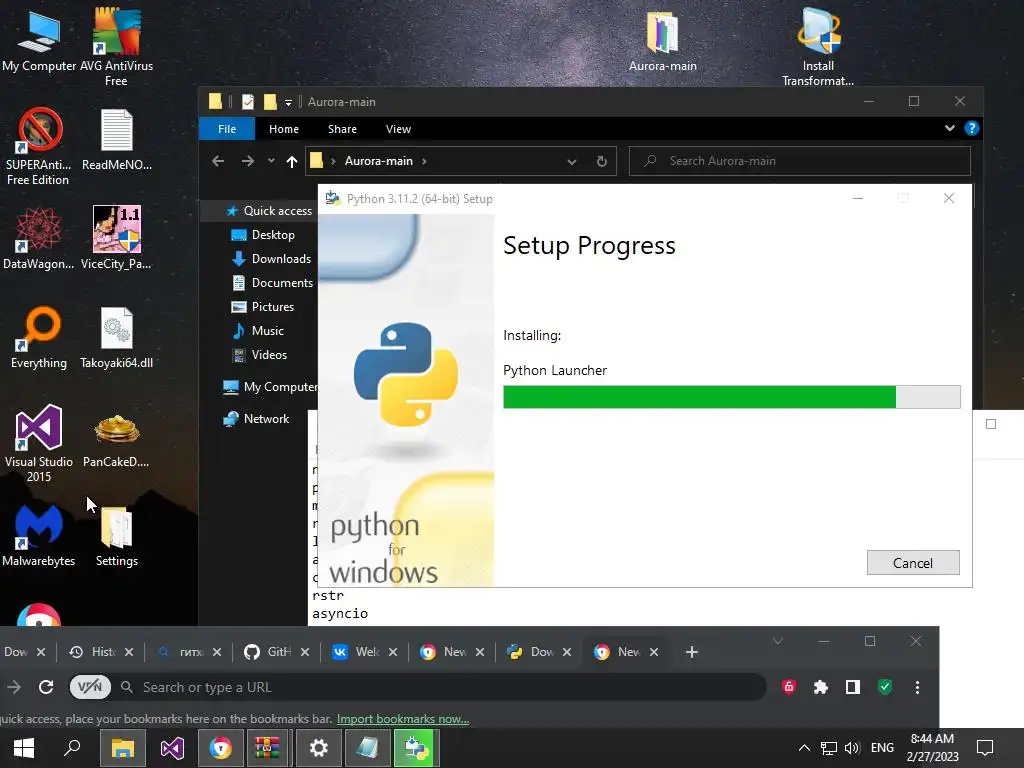Image resolution: width=1024 pixels, height=768 pixels.
Task: Open a new browser tab with plus
Action: coord(692,652)
